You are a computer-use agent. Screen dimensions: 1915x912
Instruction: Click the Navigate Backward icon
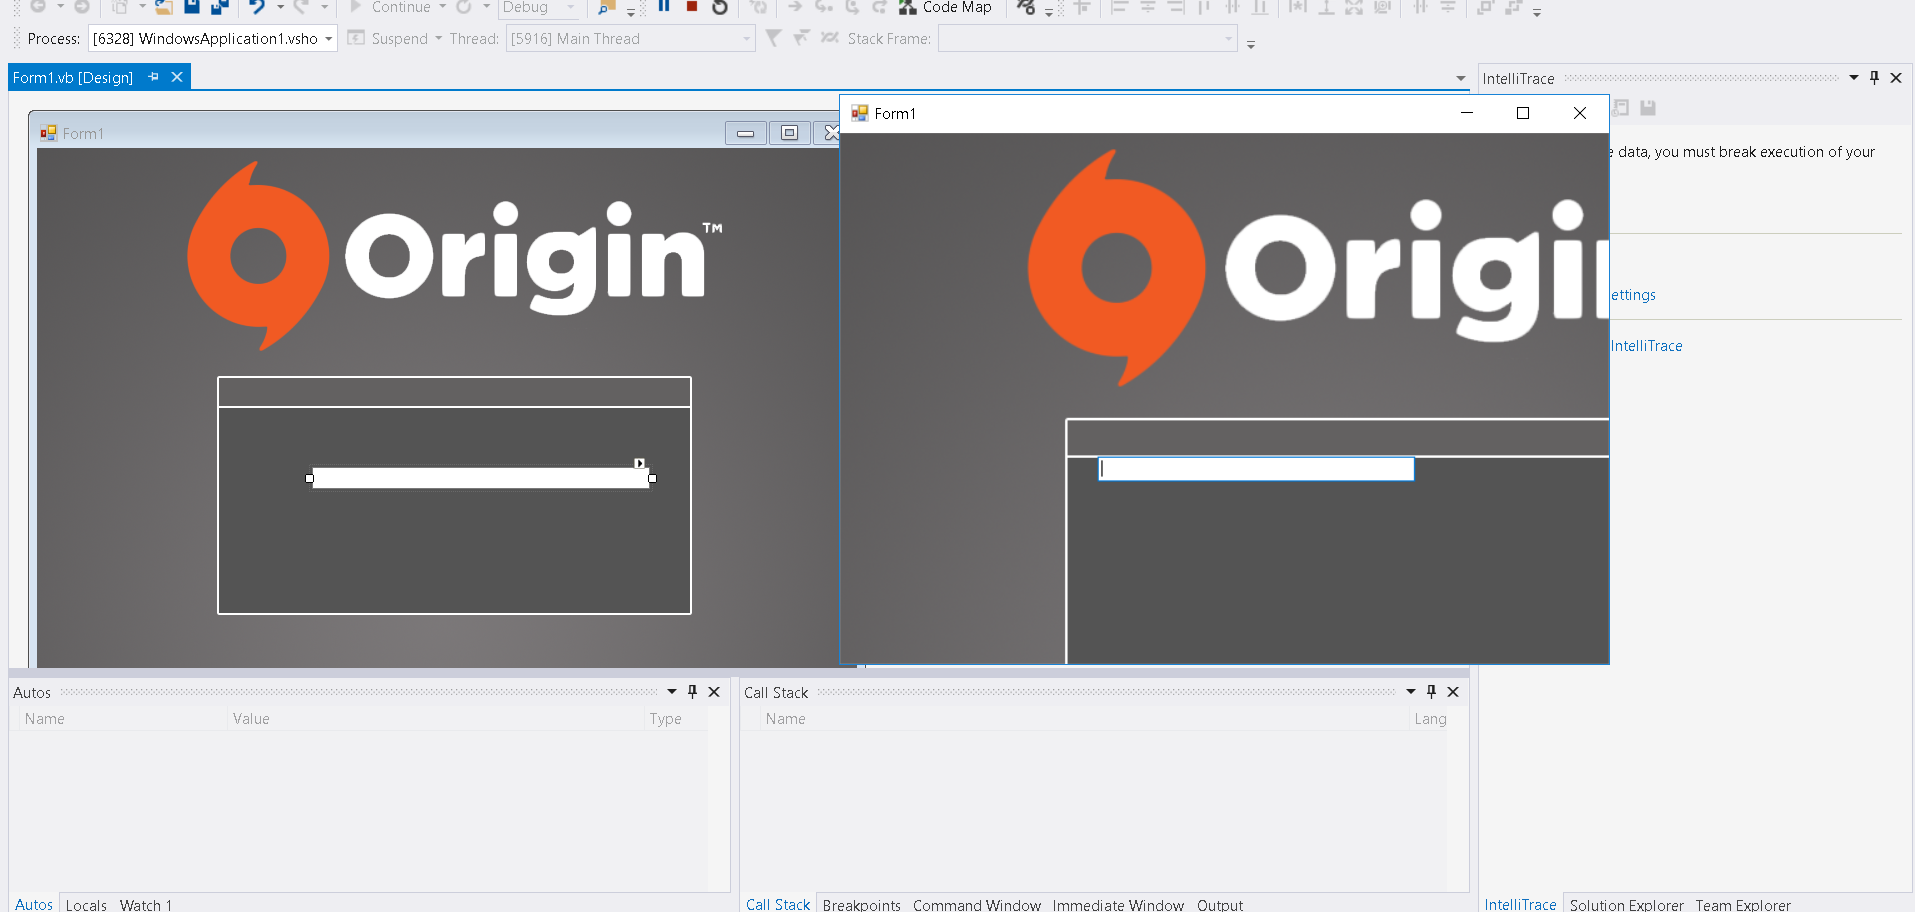[x=38, y=7]
